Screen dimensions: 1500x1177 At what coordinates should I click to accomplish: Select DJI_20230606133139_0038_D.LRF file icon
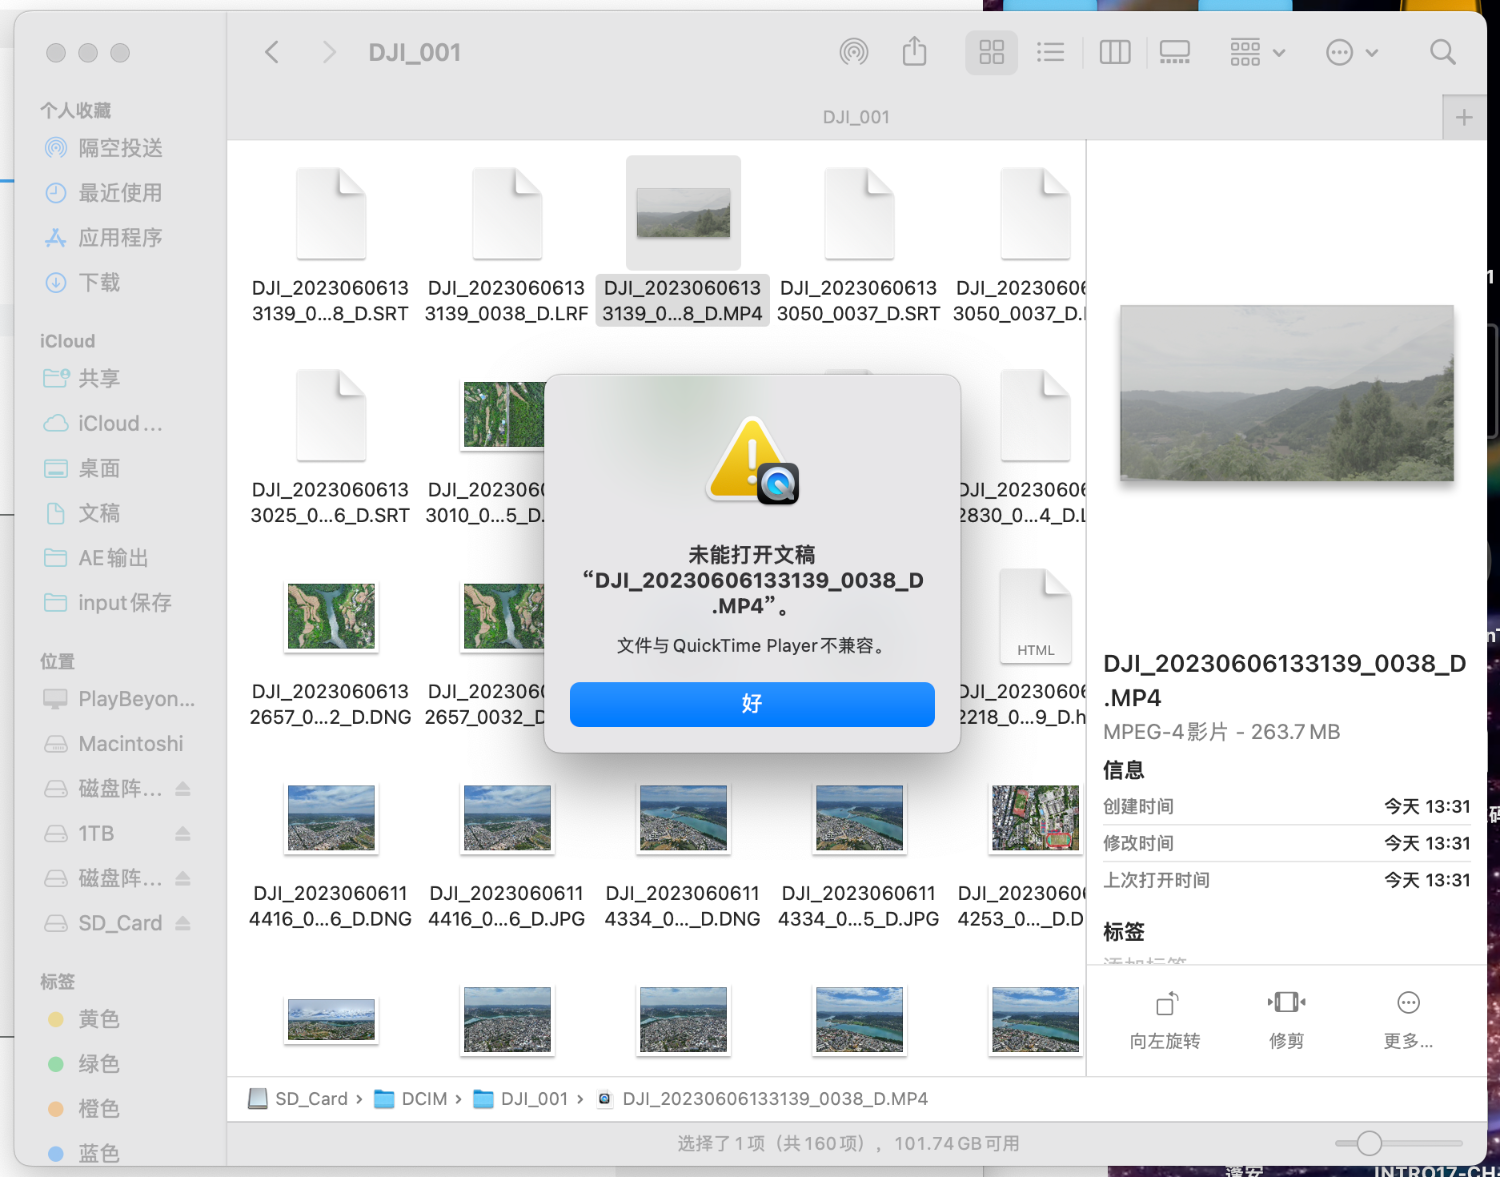click(507, 214)
